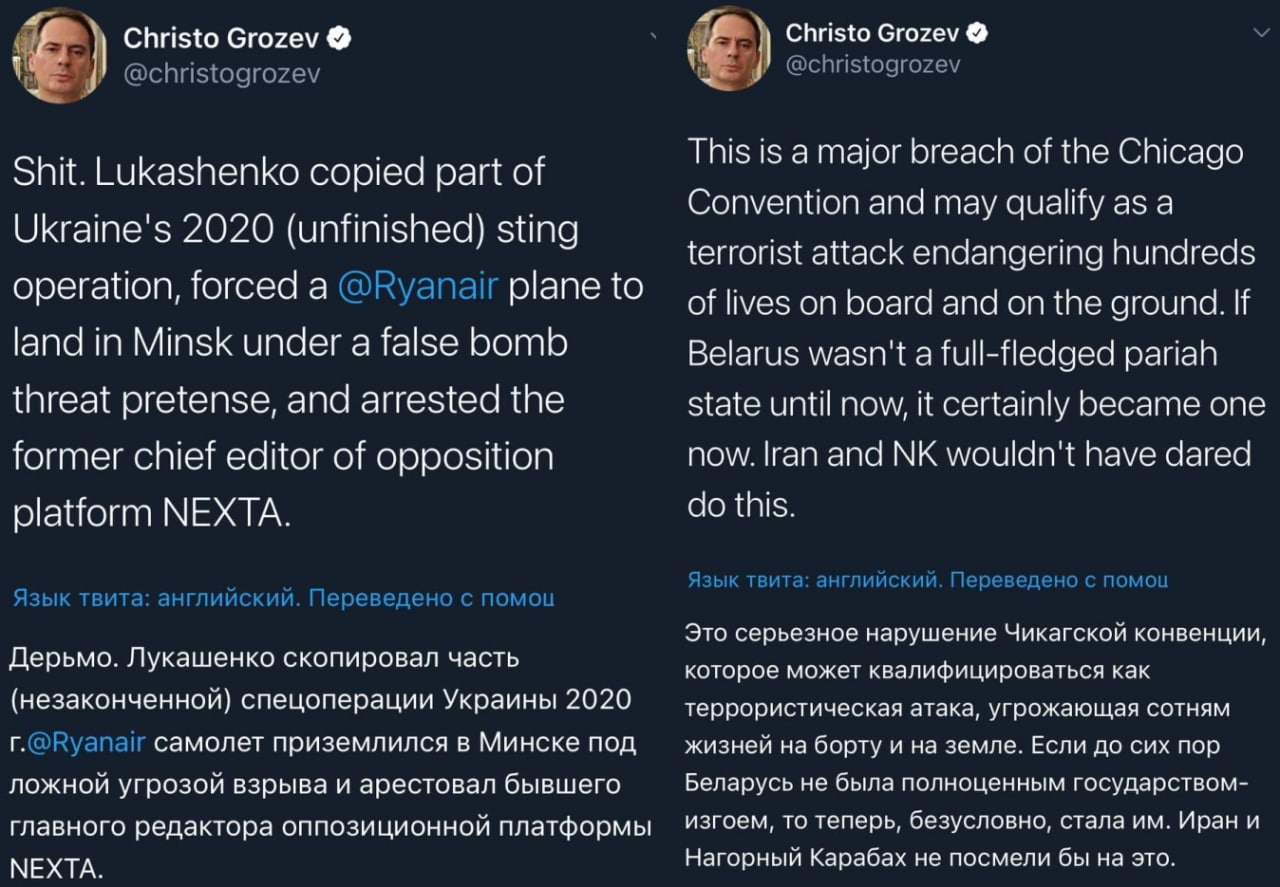The image size is (1280, 887).
Task: Expand the right tweet's options chevron
Action: coord(1261,34)
